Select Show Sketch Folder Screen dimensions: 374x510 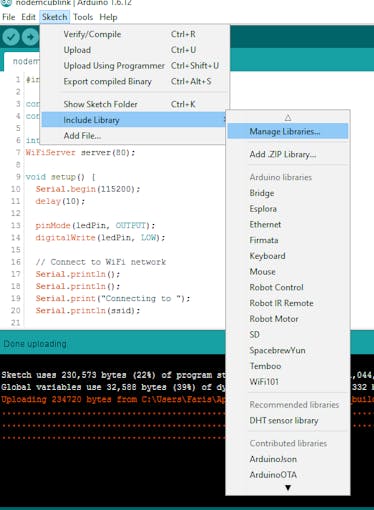click(135, 104)
